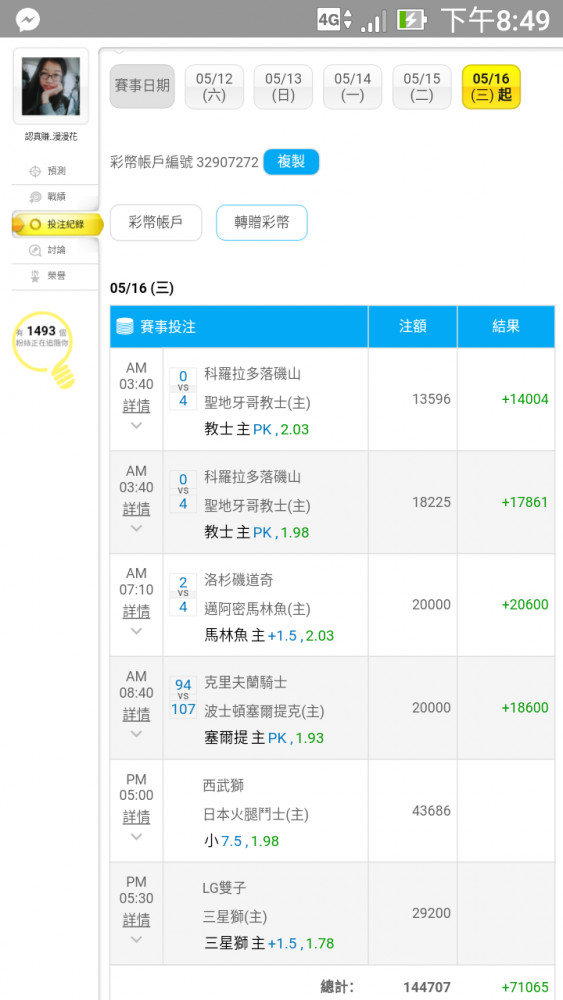Tap the user profile photo thumbnail
The height and width of the screenshot is (1000, 563).
(50, 86)
